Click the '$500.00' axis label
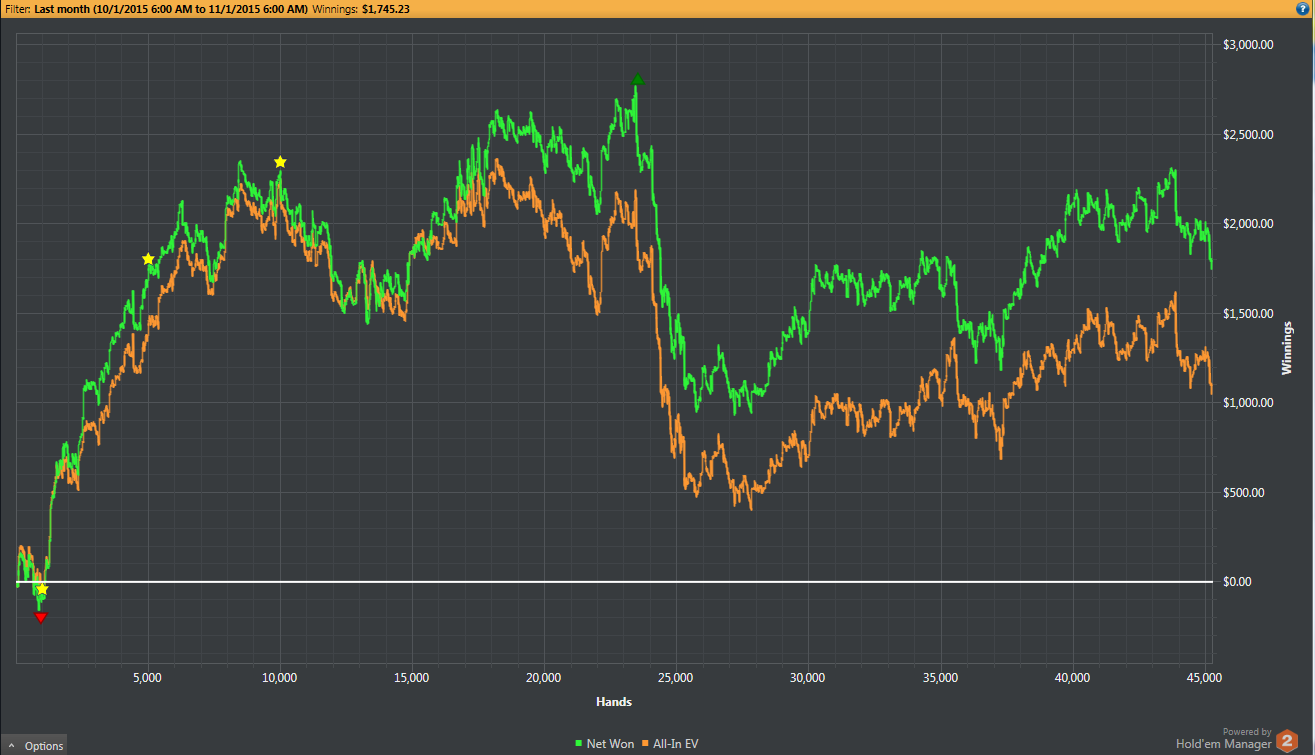 coord(1245,492)
